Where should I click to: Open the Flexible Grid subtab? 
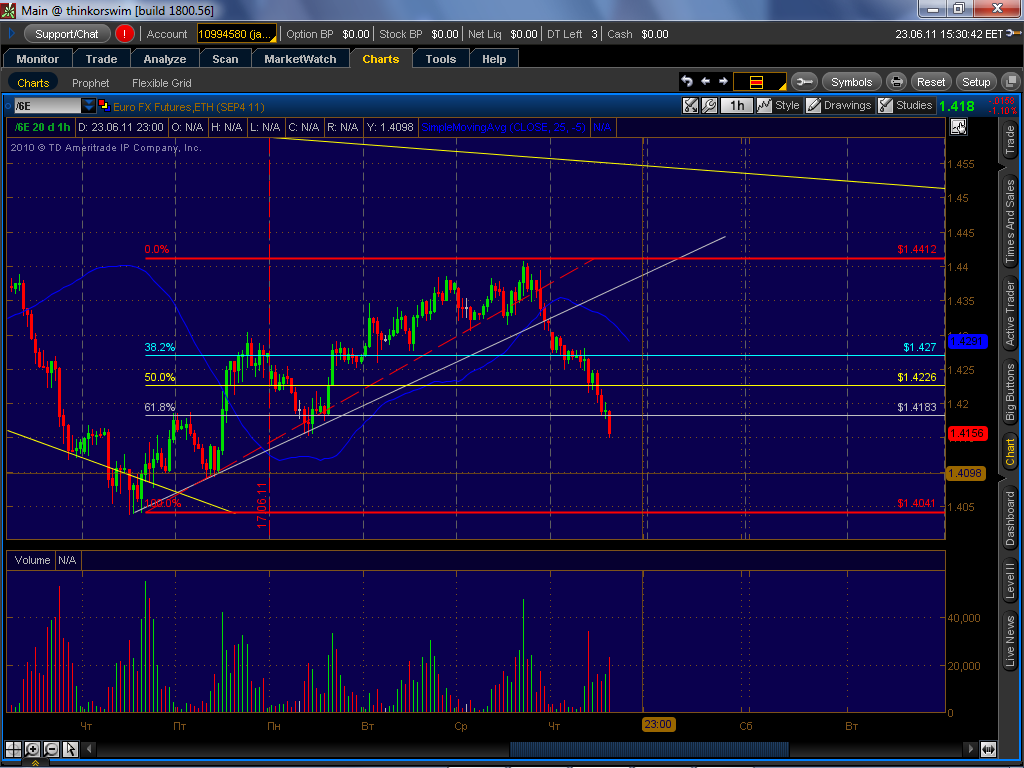point(161,83)
